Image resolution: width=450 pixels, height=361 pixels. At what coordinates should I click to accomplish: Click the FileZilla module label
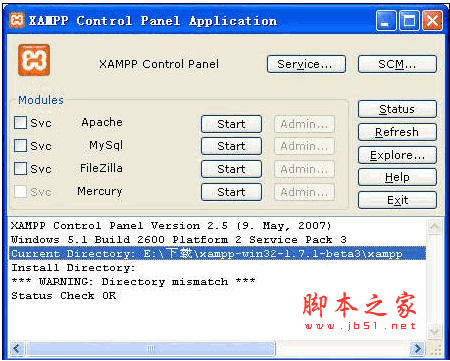[x=101, y=168]
